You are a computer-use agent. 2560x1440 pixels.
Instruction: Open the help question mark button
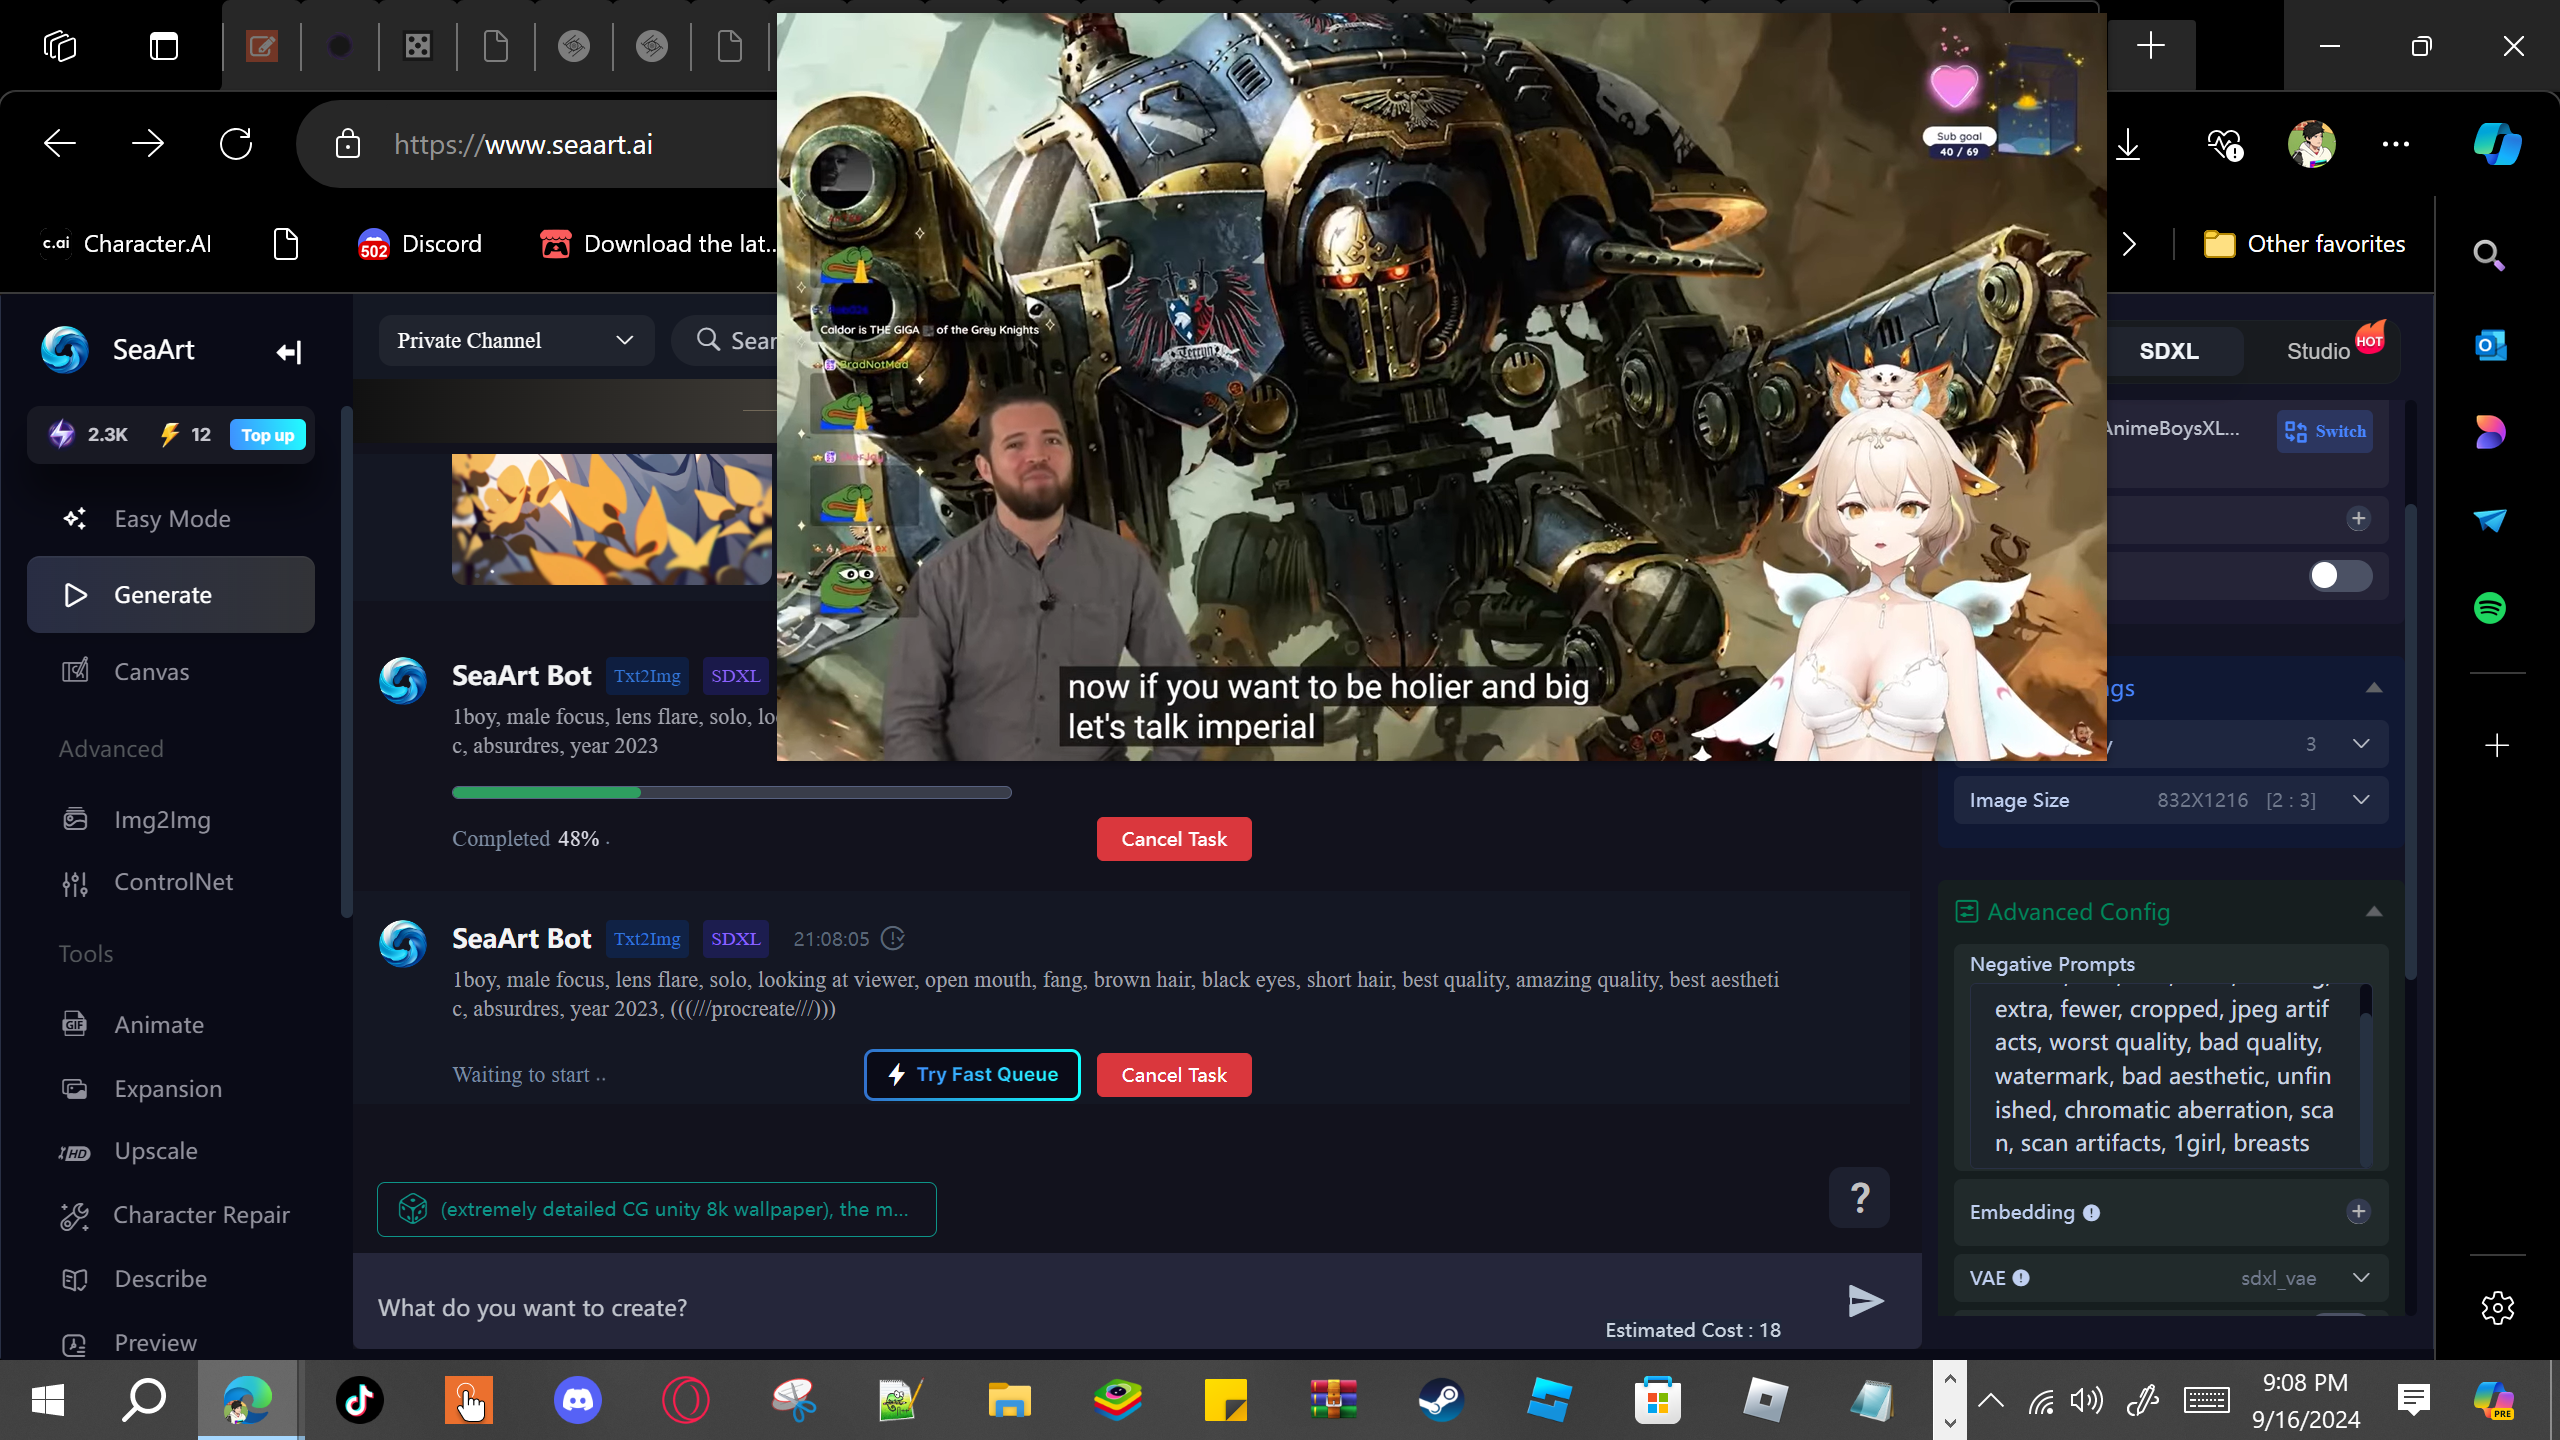click(x=1859, y=1197)
